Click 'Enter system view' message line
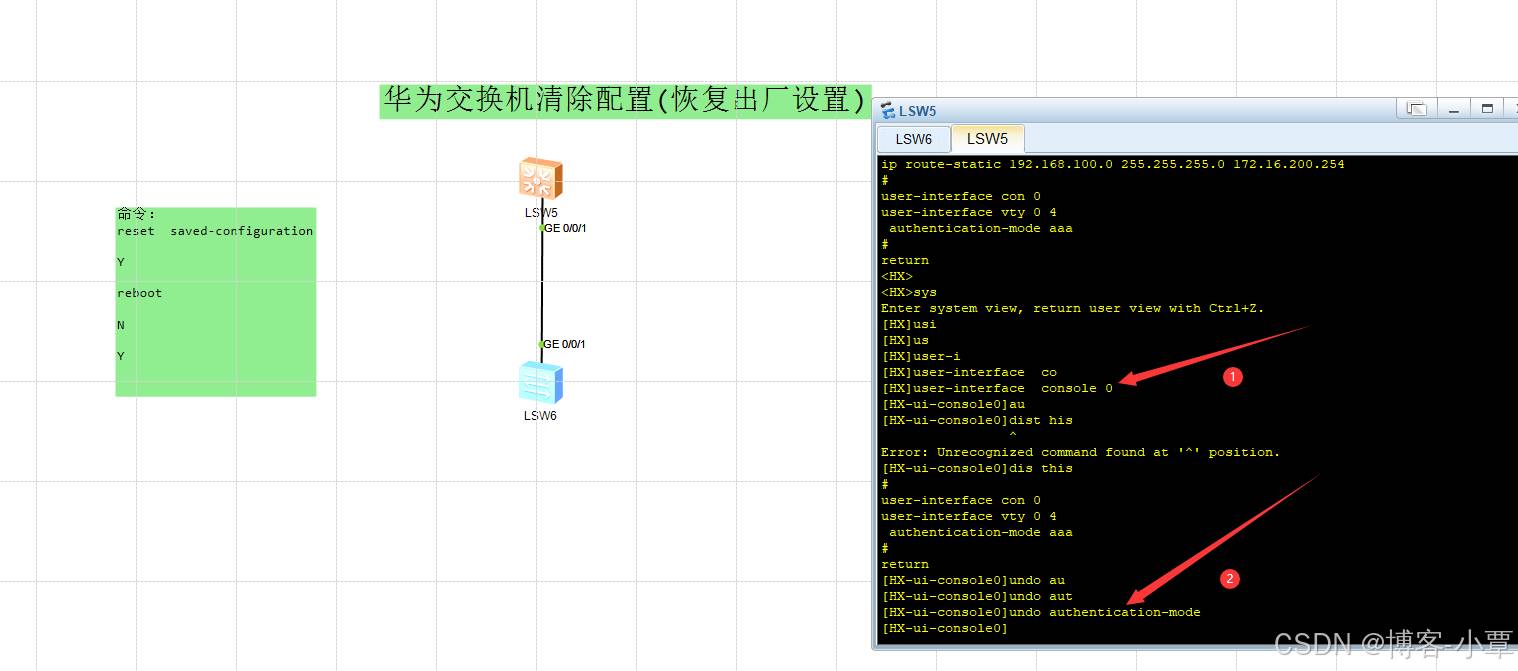The height and width of the screenshot is (671, 1518). pos(1073,308)
